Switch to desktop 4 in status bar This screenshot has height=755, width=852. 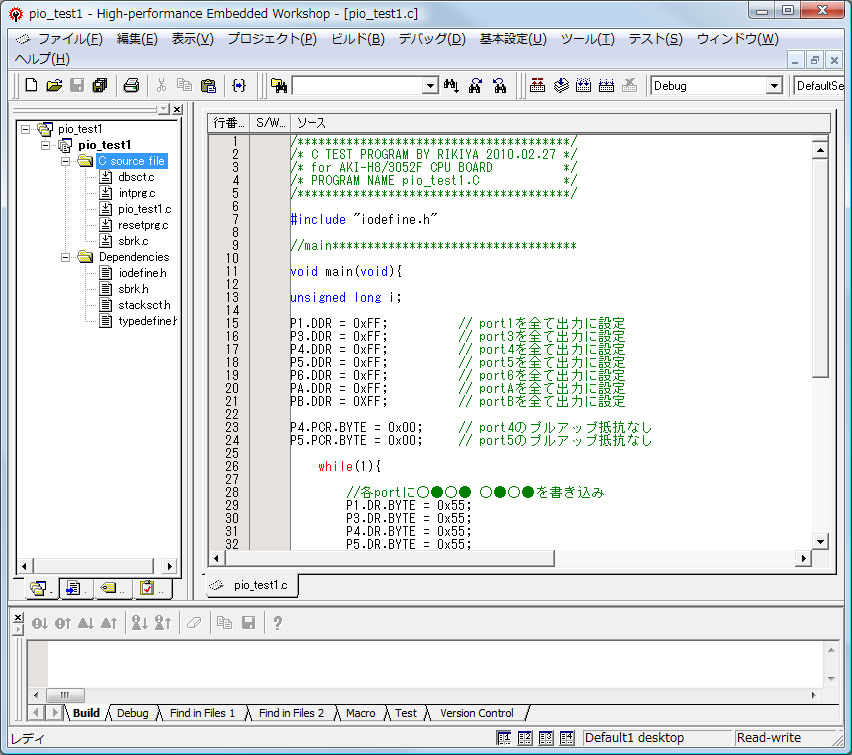567,738
